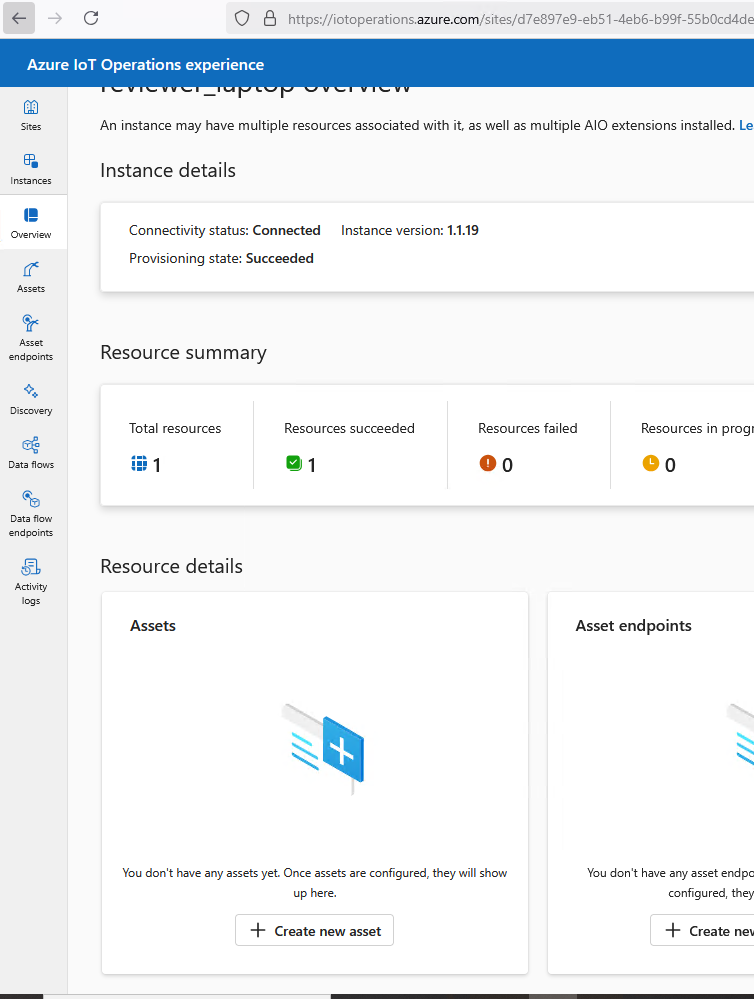Select the Overview sidebar item
The height and width of the screenshot is (999, 754).
(31, 223)
